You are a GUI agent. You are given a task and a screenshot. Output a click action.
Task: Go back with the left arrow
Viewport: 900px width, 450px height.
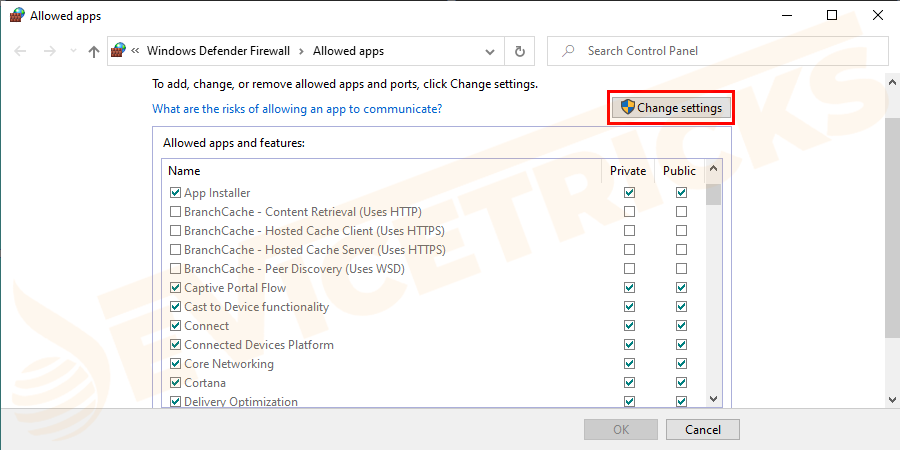pos(21,51)
